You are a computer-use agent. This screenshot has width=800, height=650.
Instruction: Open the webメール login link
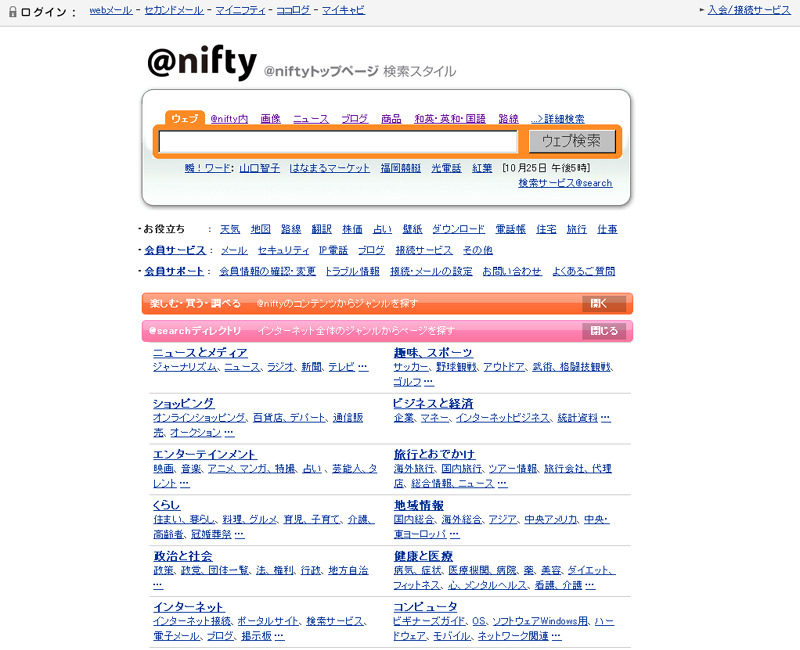click(x=111, y=10)
